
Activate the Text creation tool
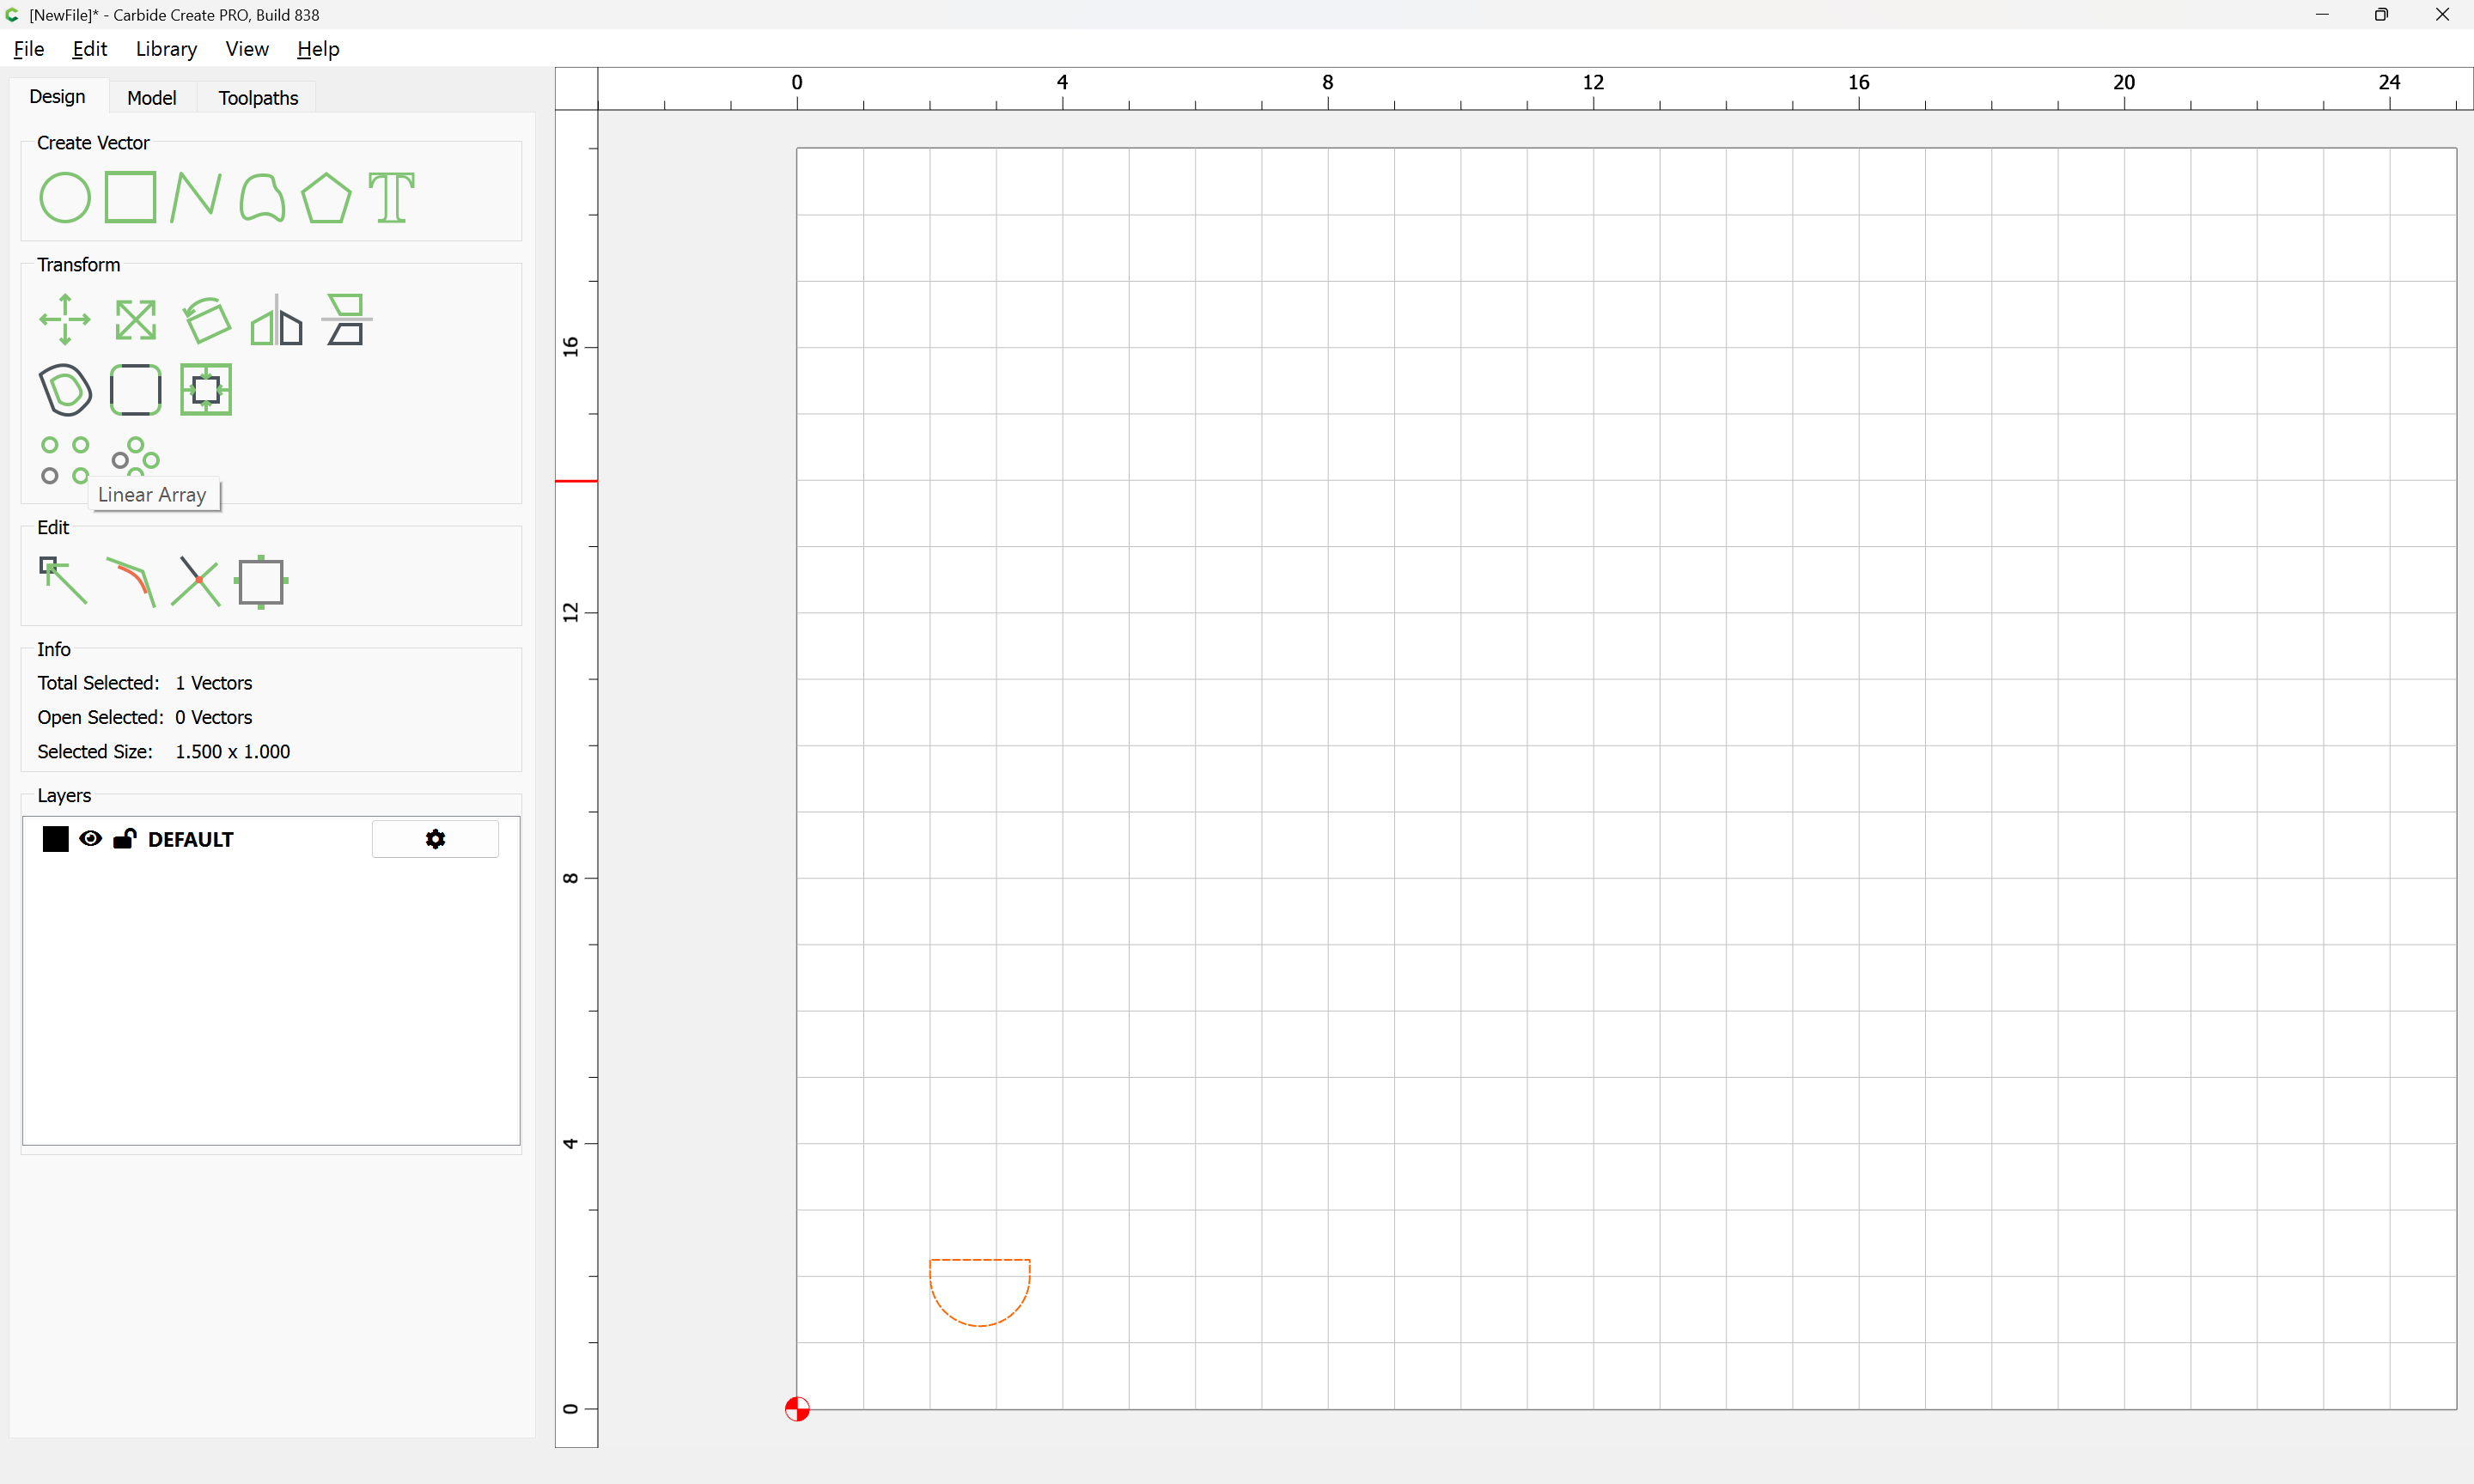(391, 197)
